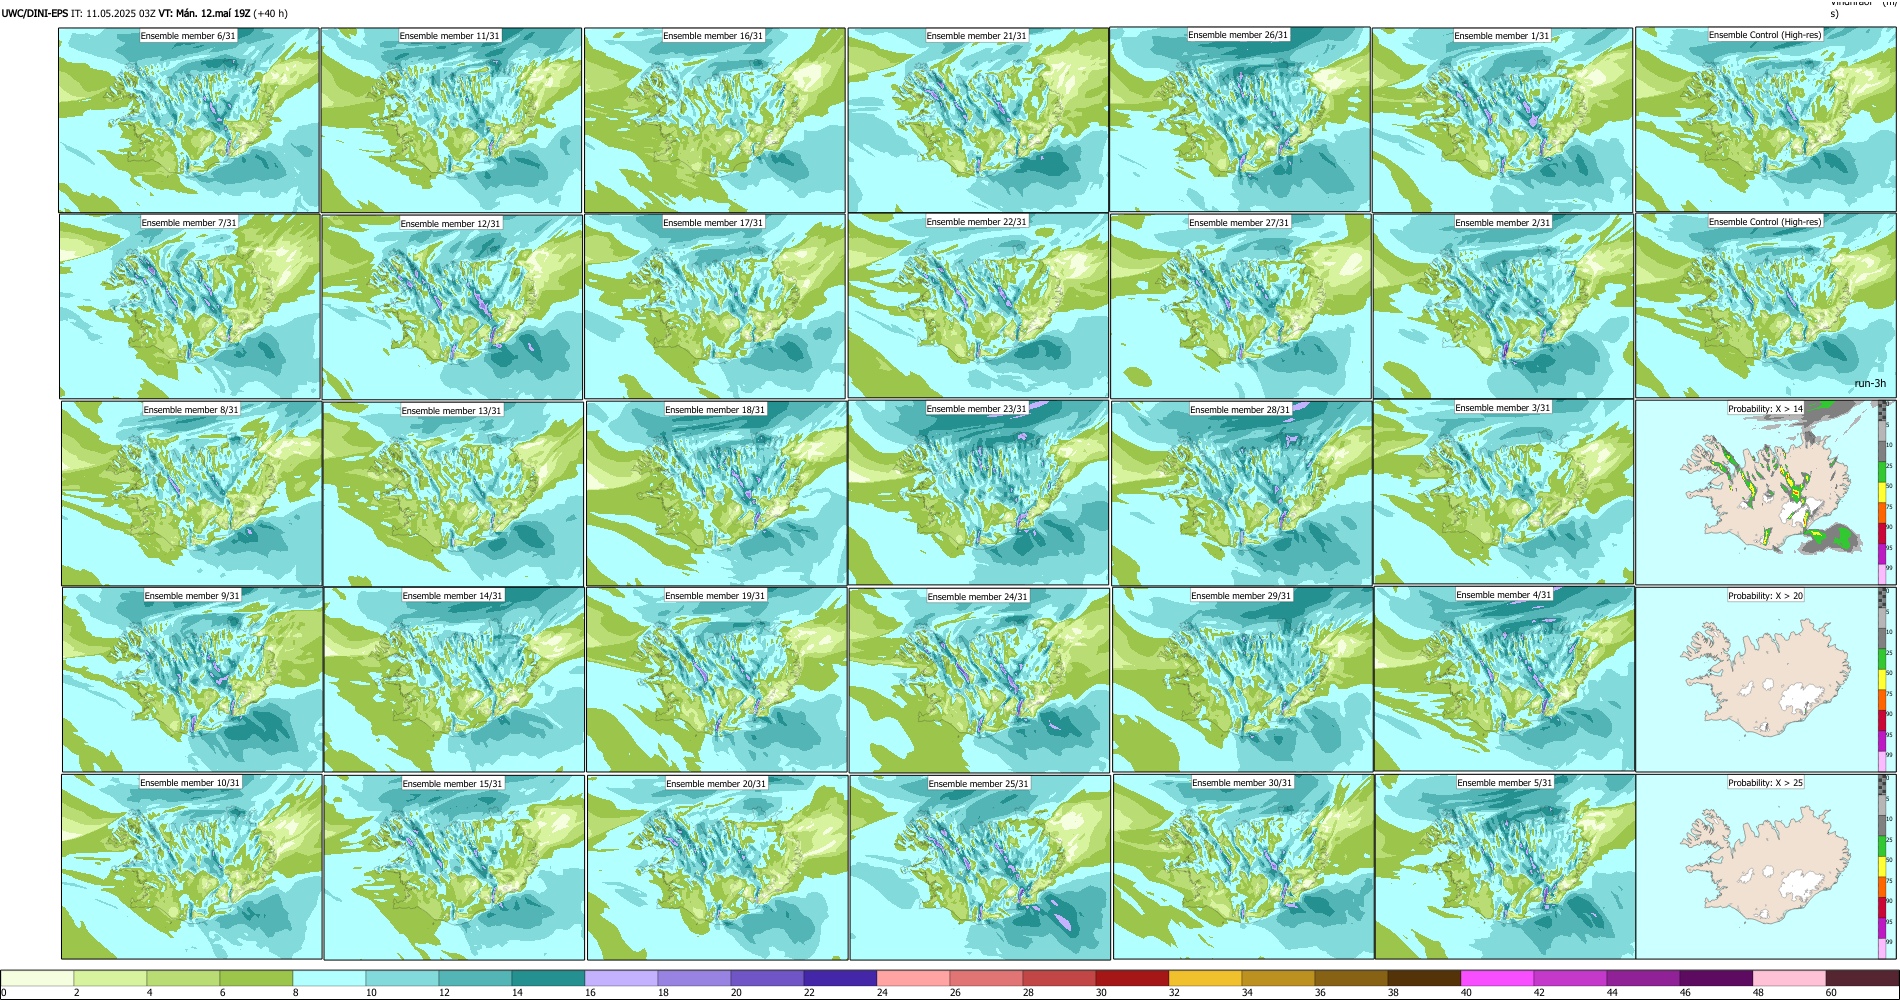Viewport: 1900px width, 1000px height.
Task: Pick the dark maroon 60+ legend swatch
Action: click(x=1862, y=978)
